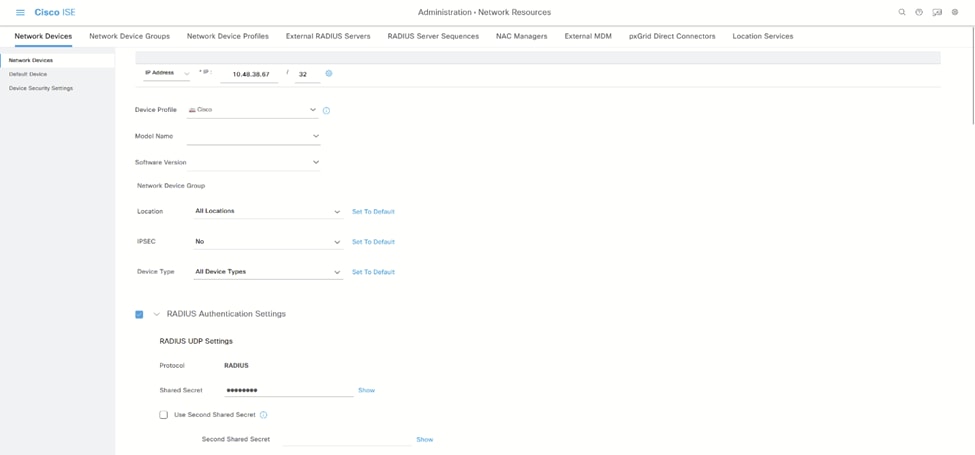Click Show next to Second Shared Secret
Image resolution: width=975 pixels, height=455 pixels.
[425, 439]
